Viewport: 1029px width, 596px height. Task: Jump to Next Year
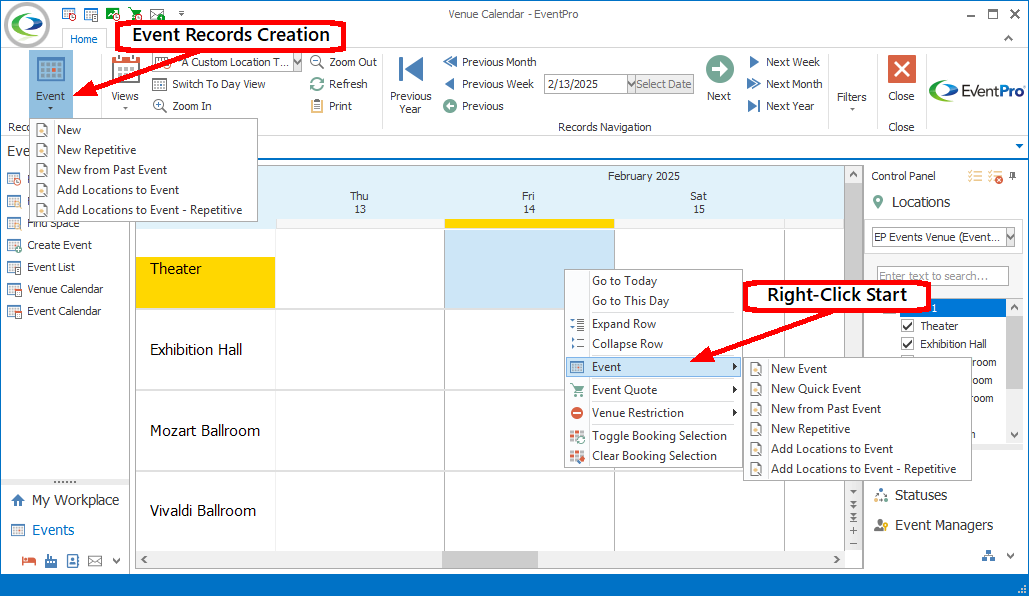coord(781,106)
